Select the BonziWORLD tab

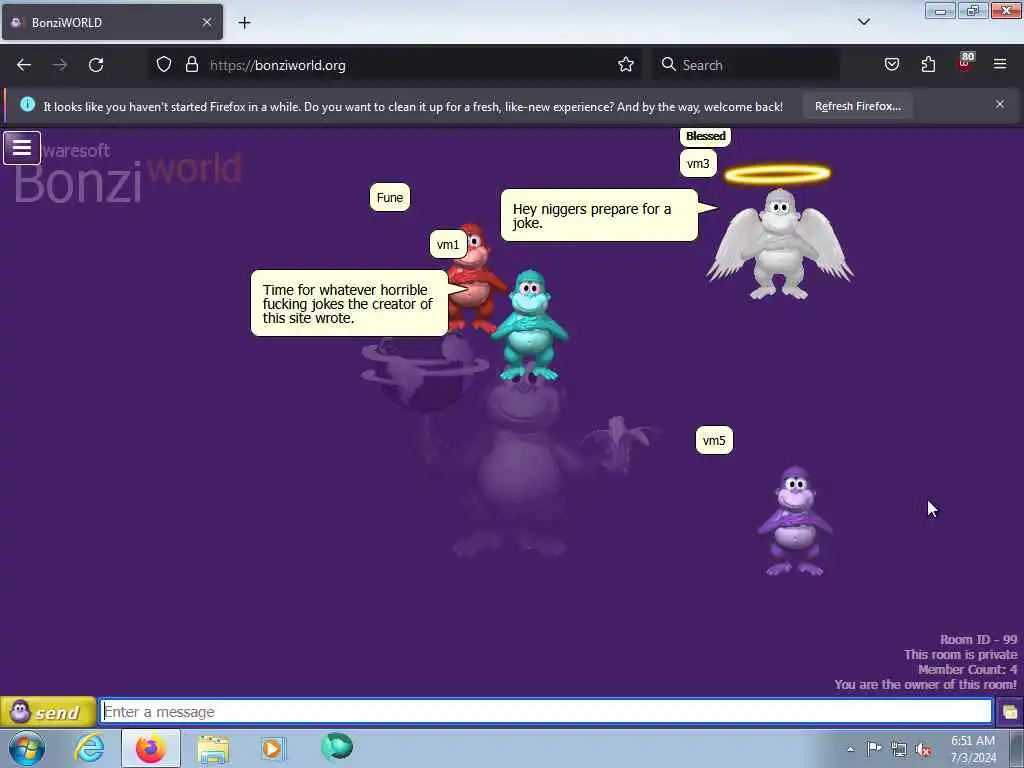(x=112, y=22)
